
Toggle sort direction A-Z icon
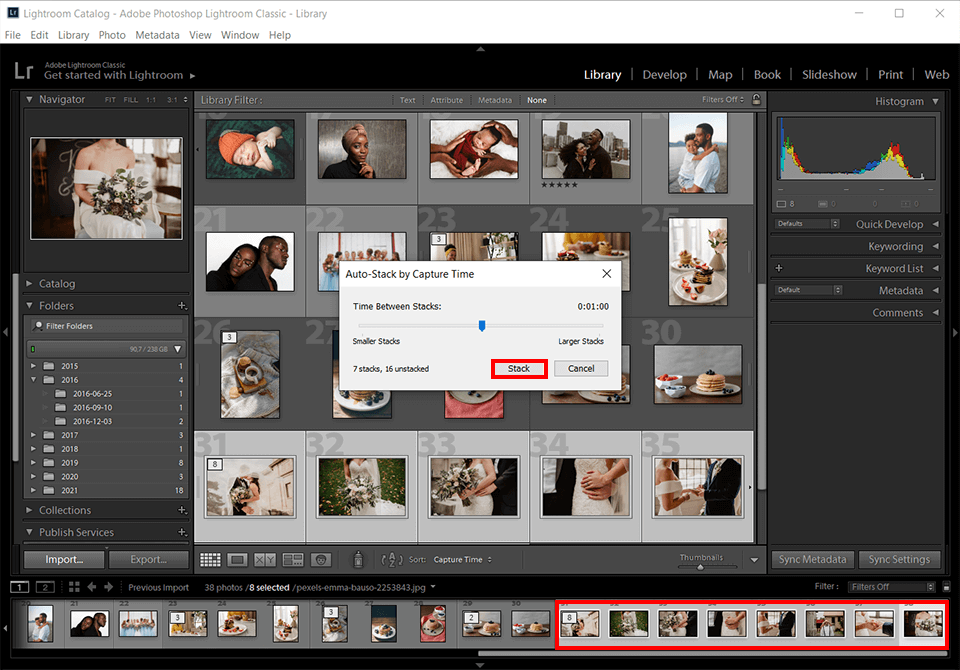tap(392, 559)
